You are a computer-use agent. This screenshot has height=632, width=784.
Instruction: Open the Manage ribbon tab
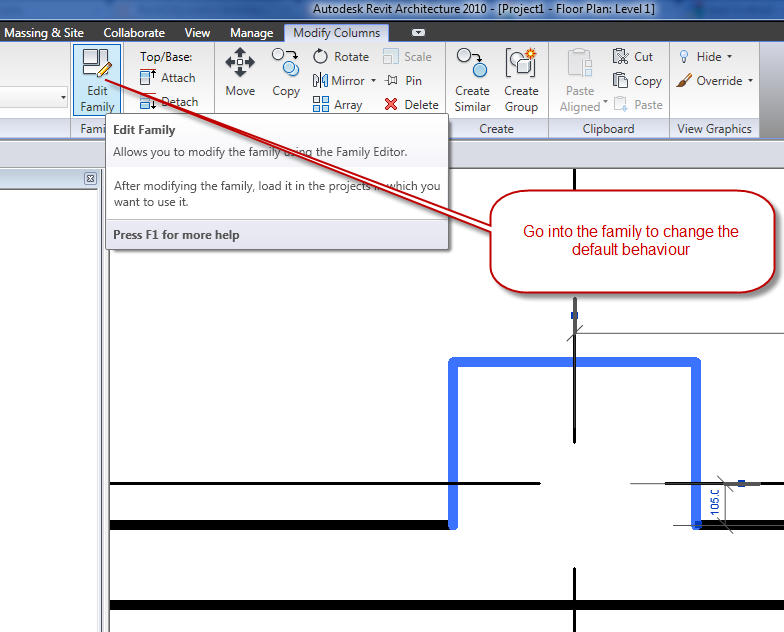(252, 33)
